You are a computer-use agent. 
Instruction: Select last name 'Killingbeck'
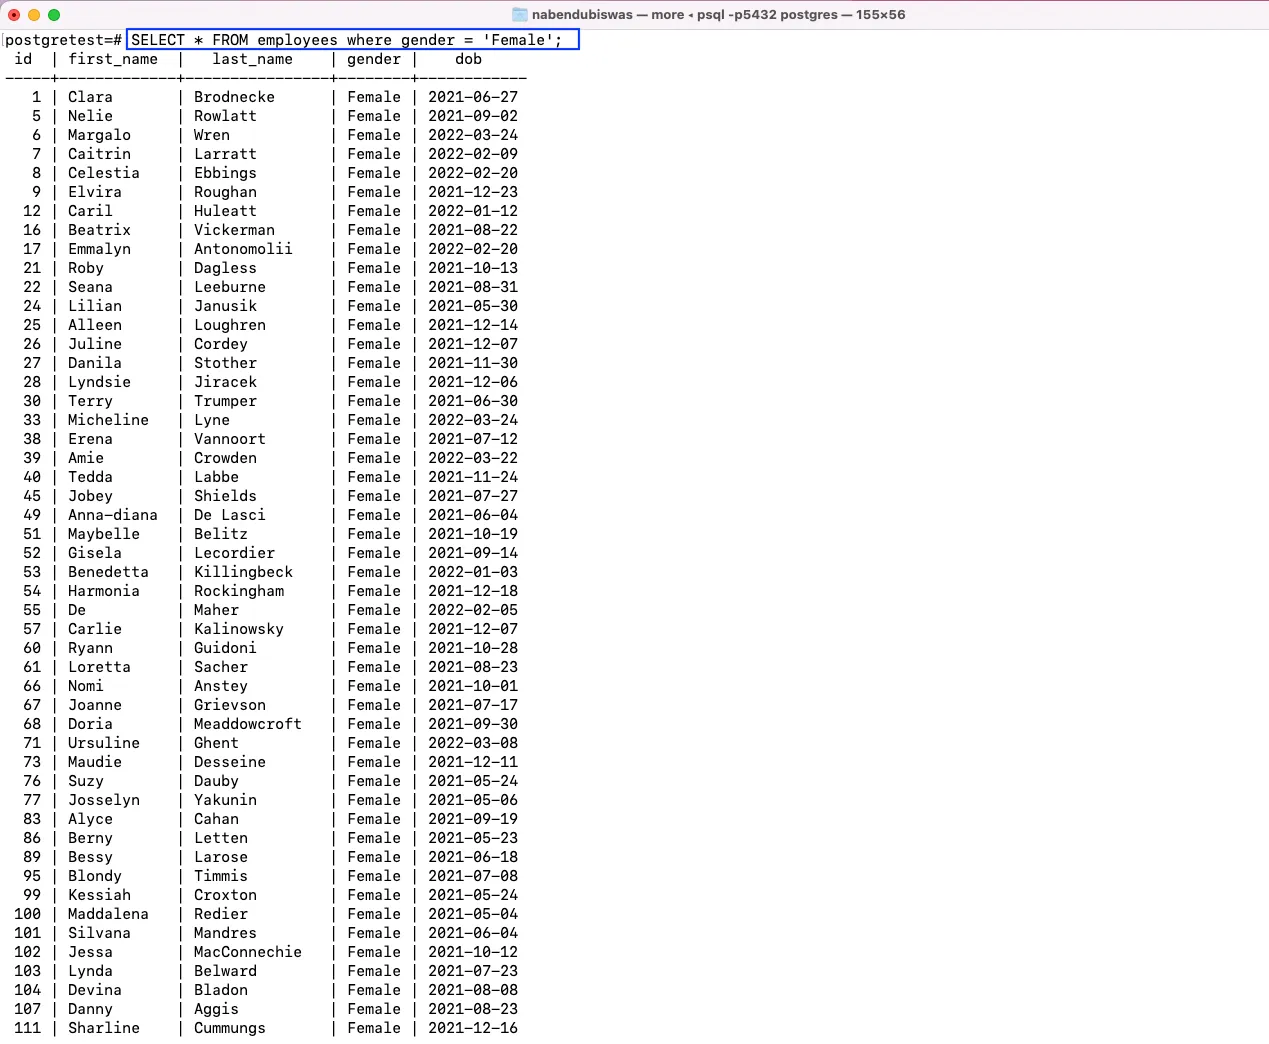tap(243, 572)
